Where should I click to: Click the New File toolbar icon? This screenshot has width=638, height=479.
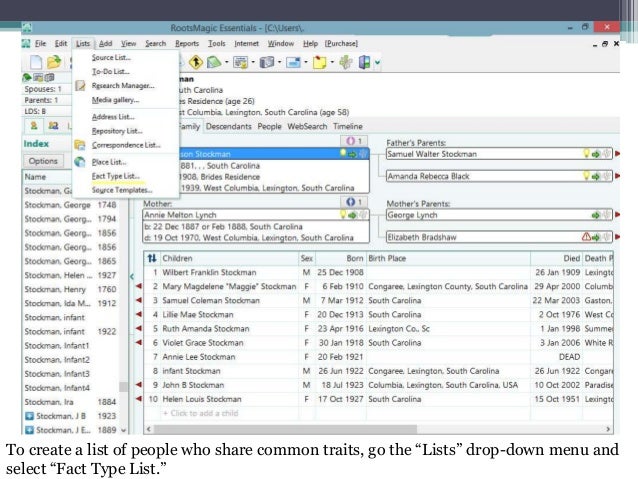click(36, 62)
